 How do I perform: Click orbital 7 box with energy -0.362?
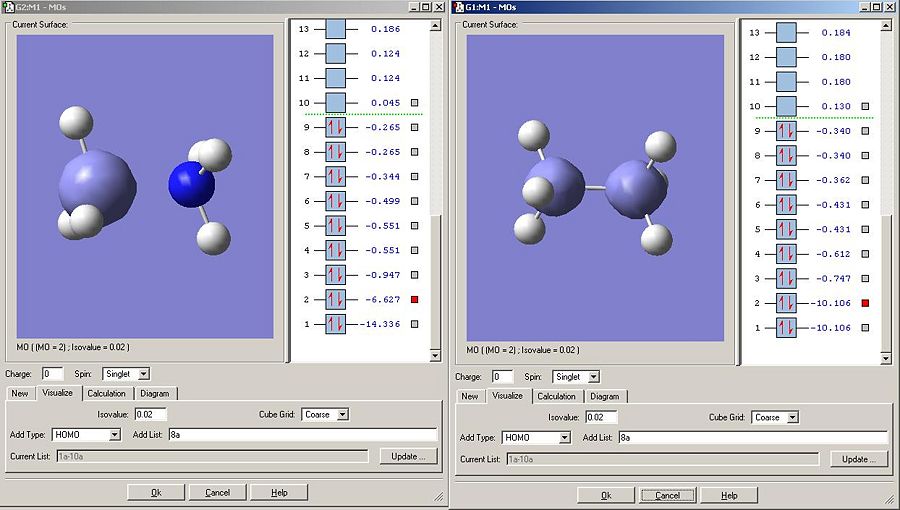(786, 180)
